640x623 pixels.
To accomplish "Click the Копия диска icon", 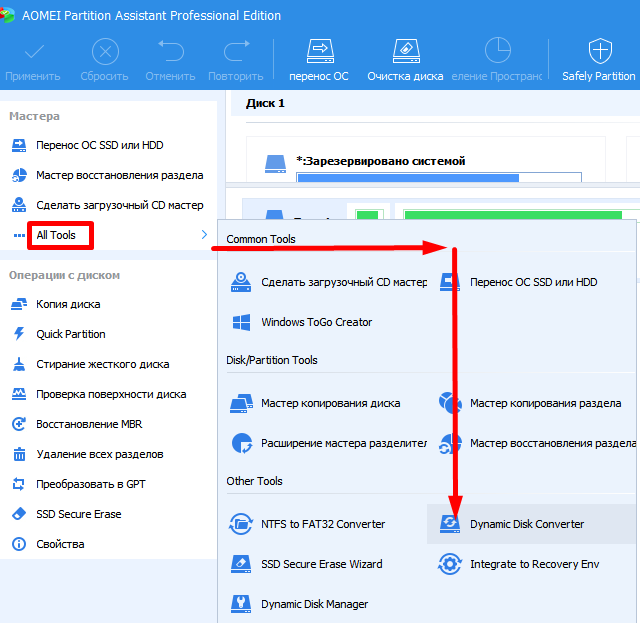I will pos(19,304).
